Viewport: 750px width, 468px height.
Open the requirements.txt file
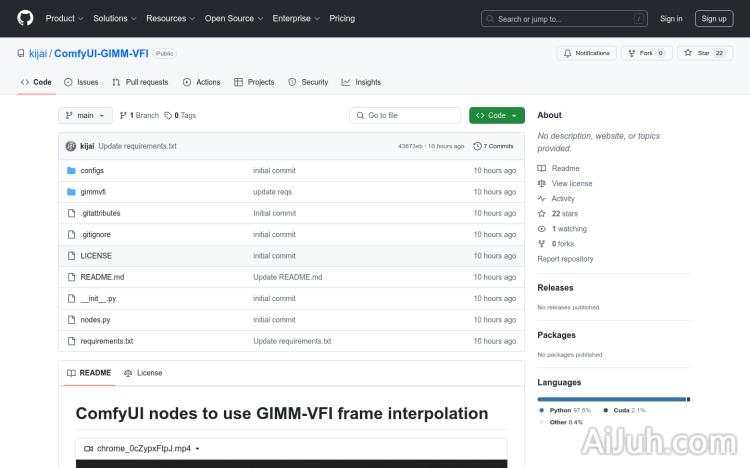click(x=107, y=341)
